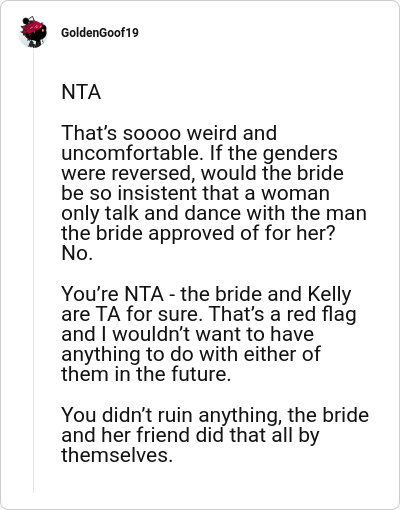Click the line "You didn't ruin anything, the bride"
Screen dimensions: 400x510
[215, 415]
